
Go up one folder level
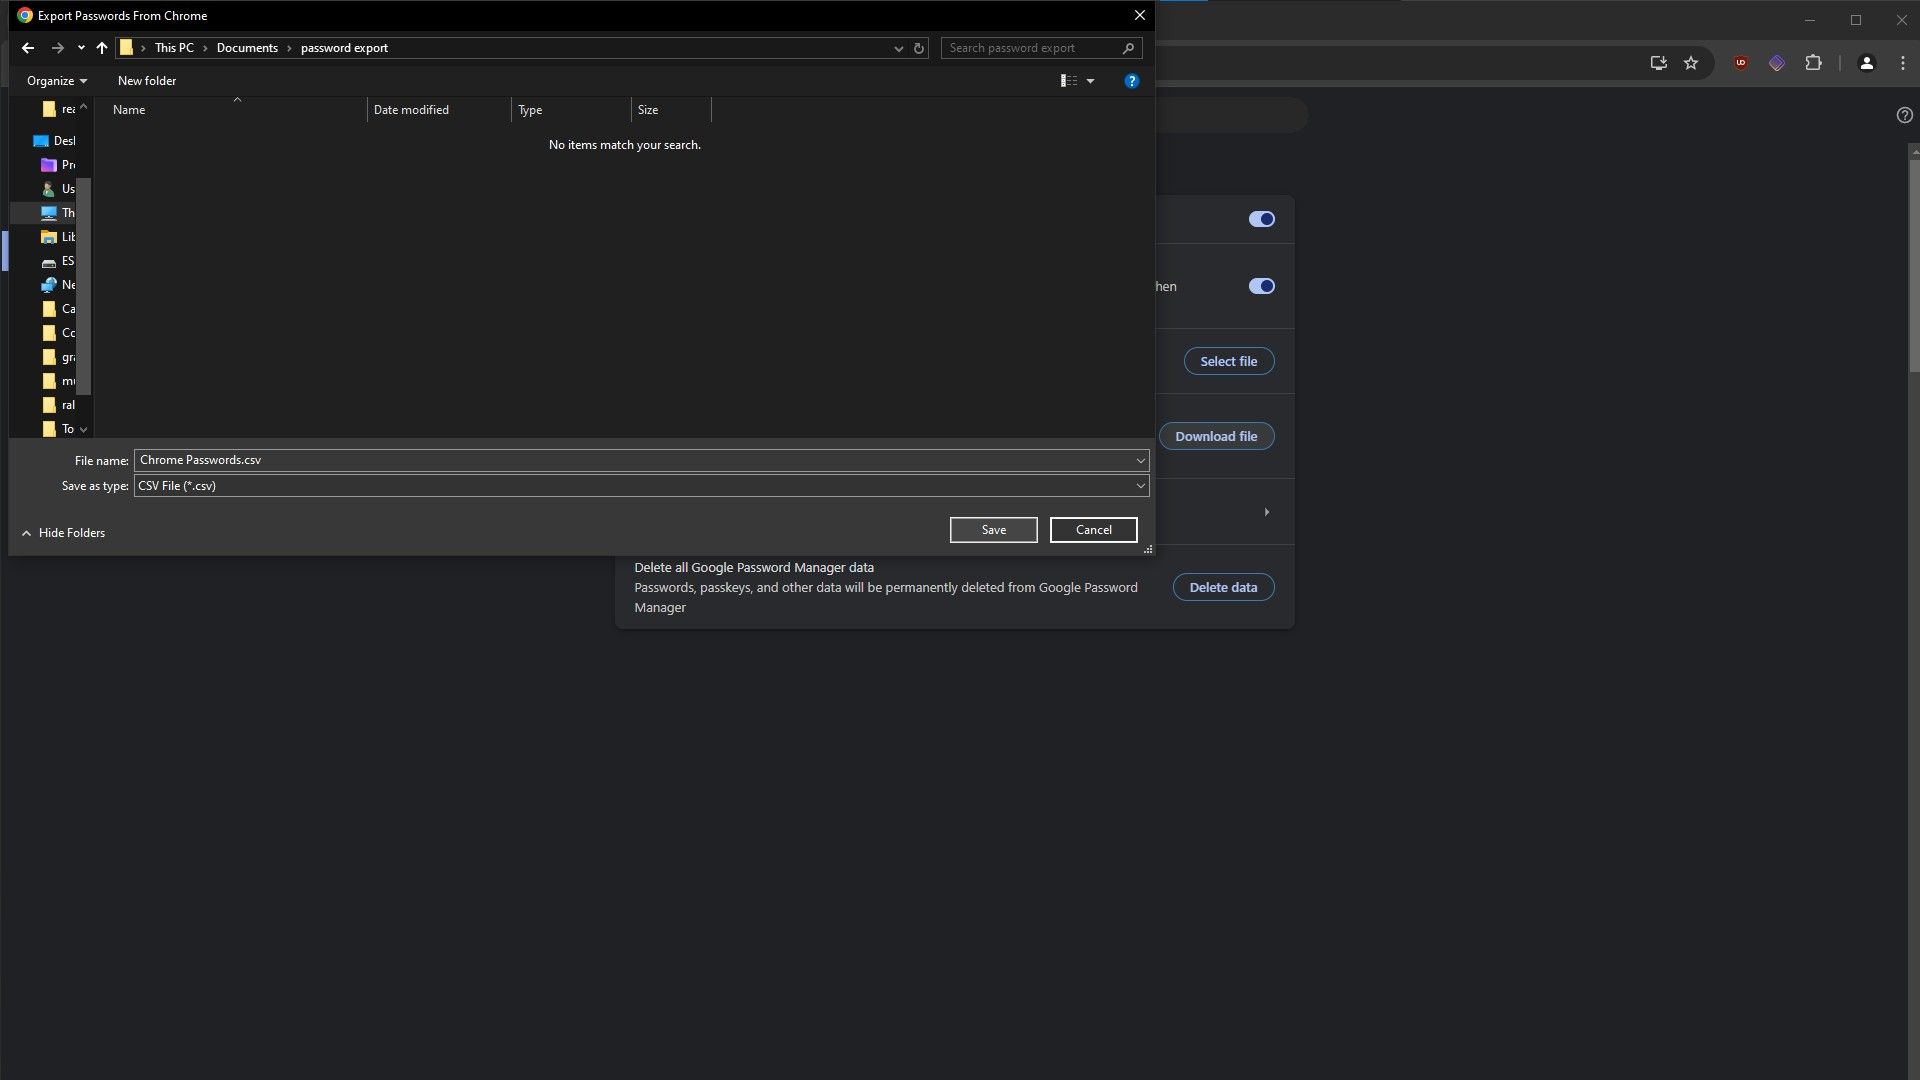(x=102, y=48)
